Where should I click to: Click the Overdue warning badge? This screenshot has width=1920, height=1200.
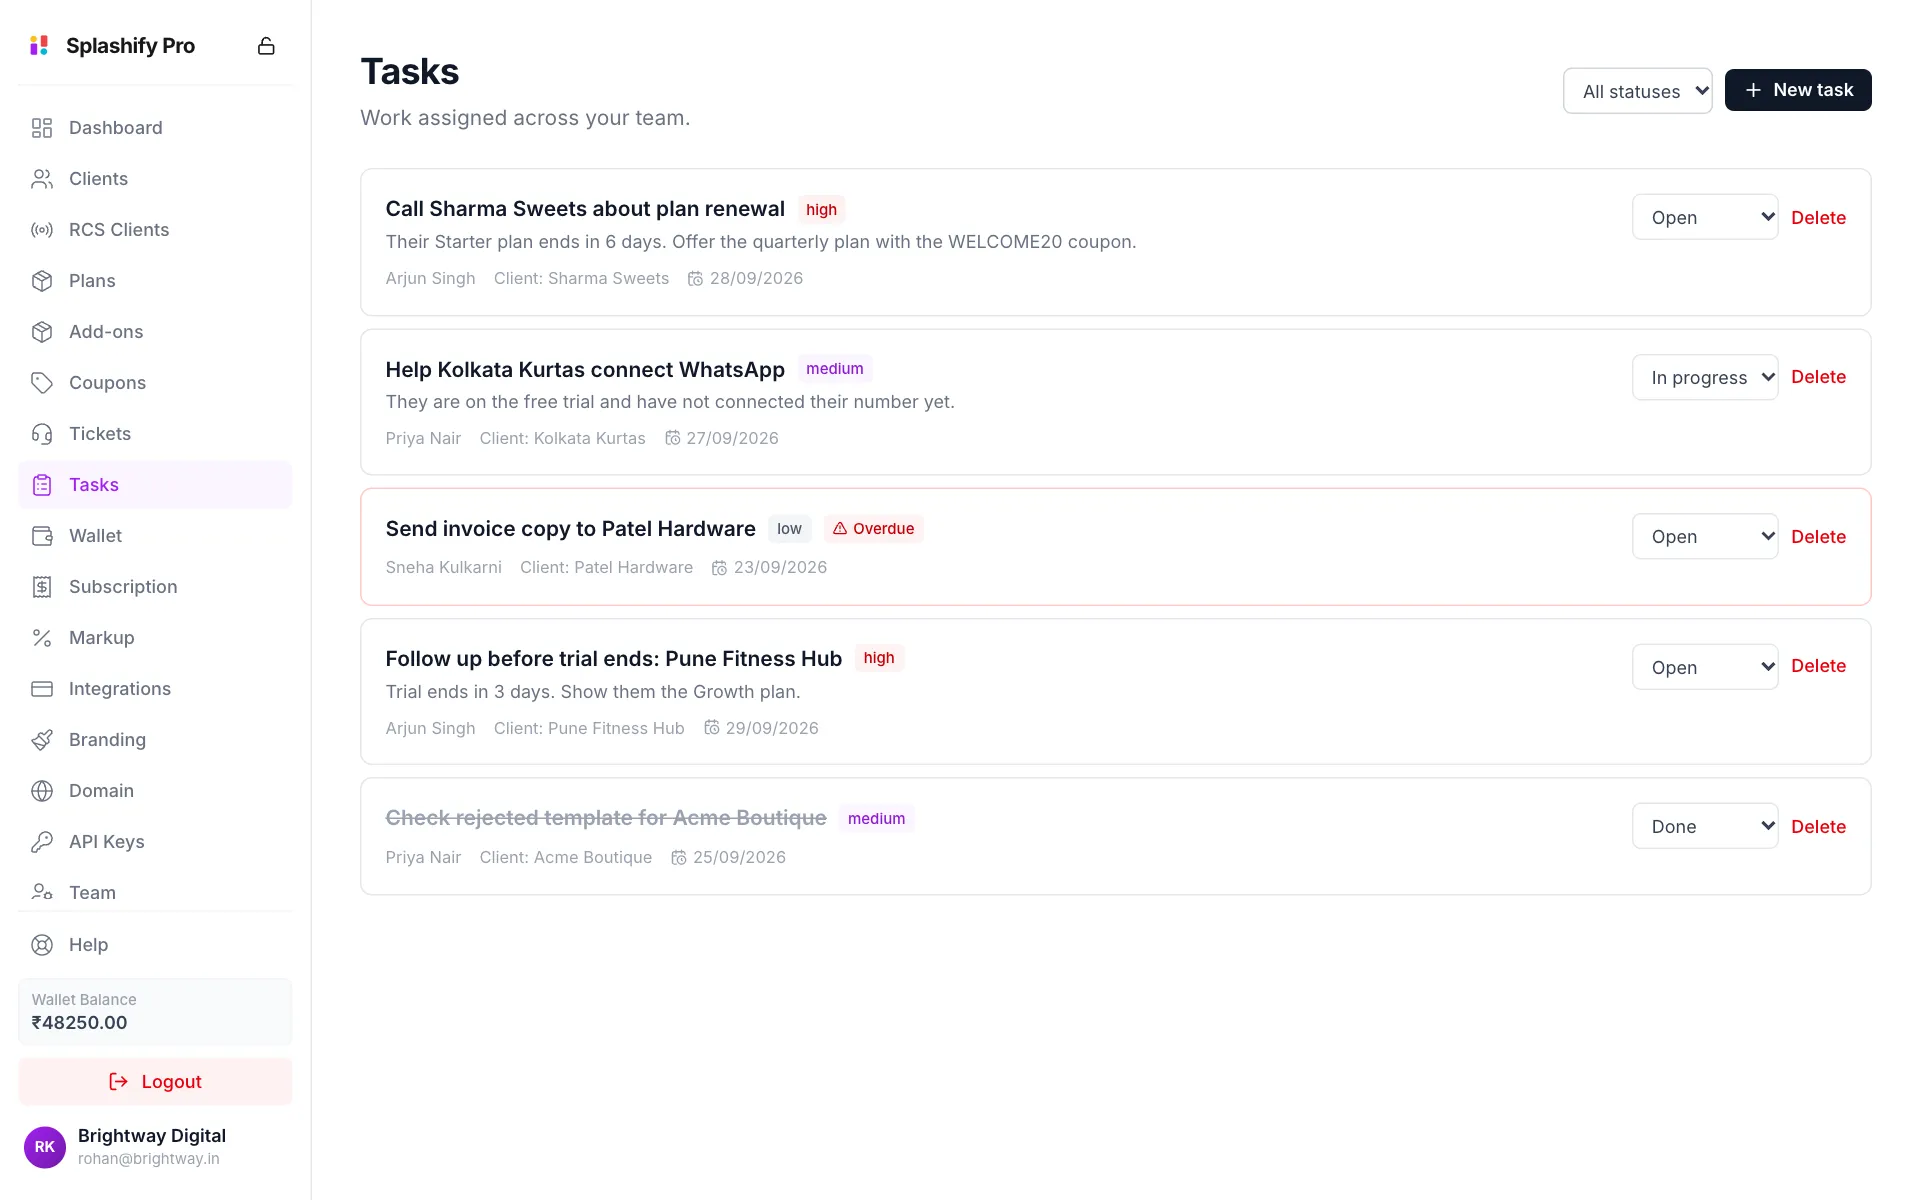tap(874, 529)
